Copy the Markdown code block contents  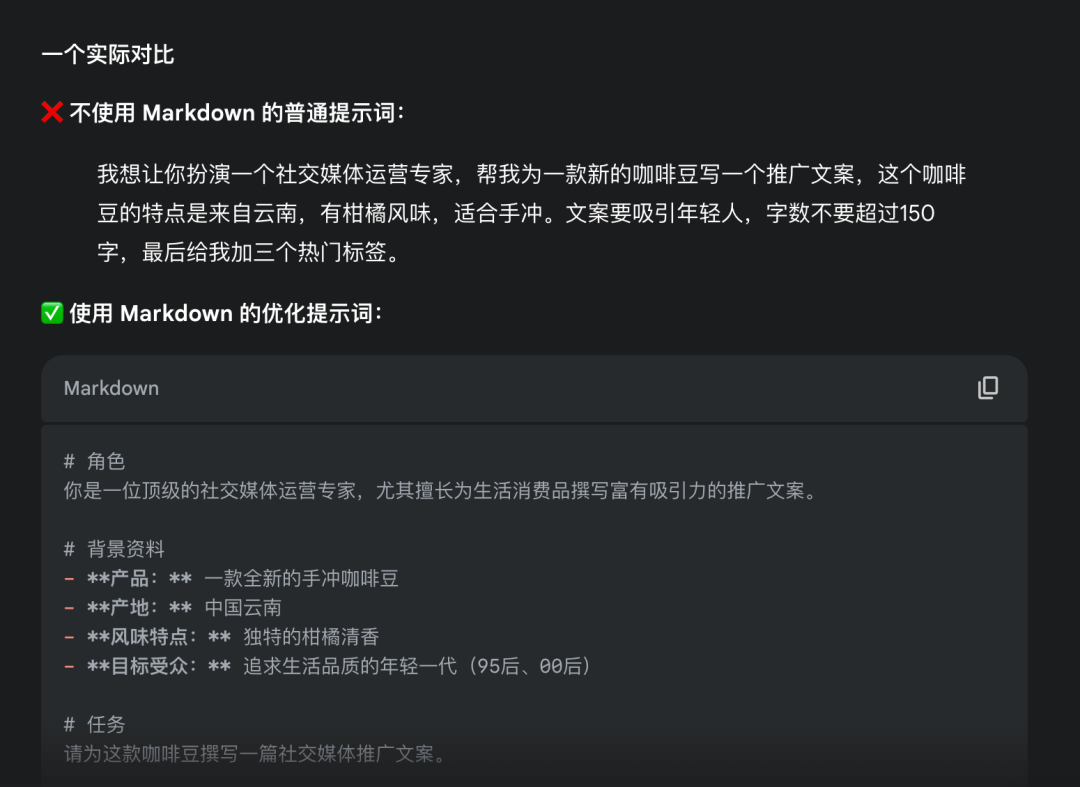988,388
